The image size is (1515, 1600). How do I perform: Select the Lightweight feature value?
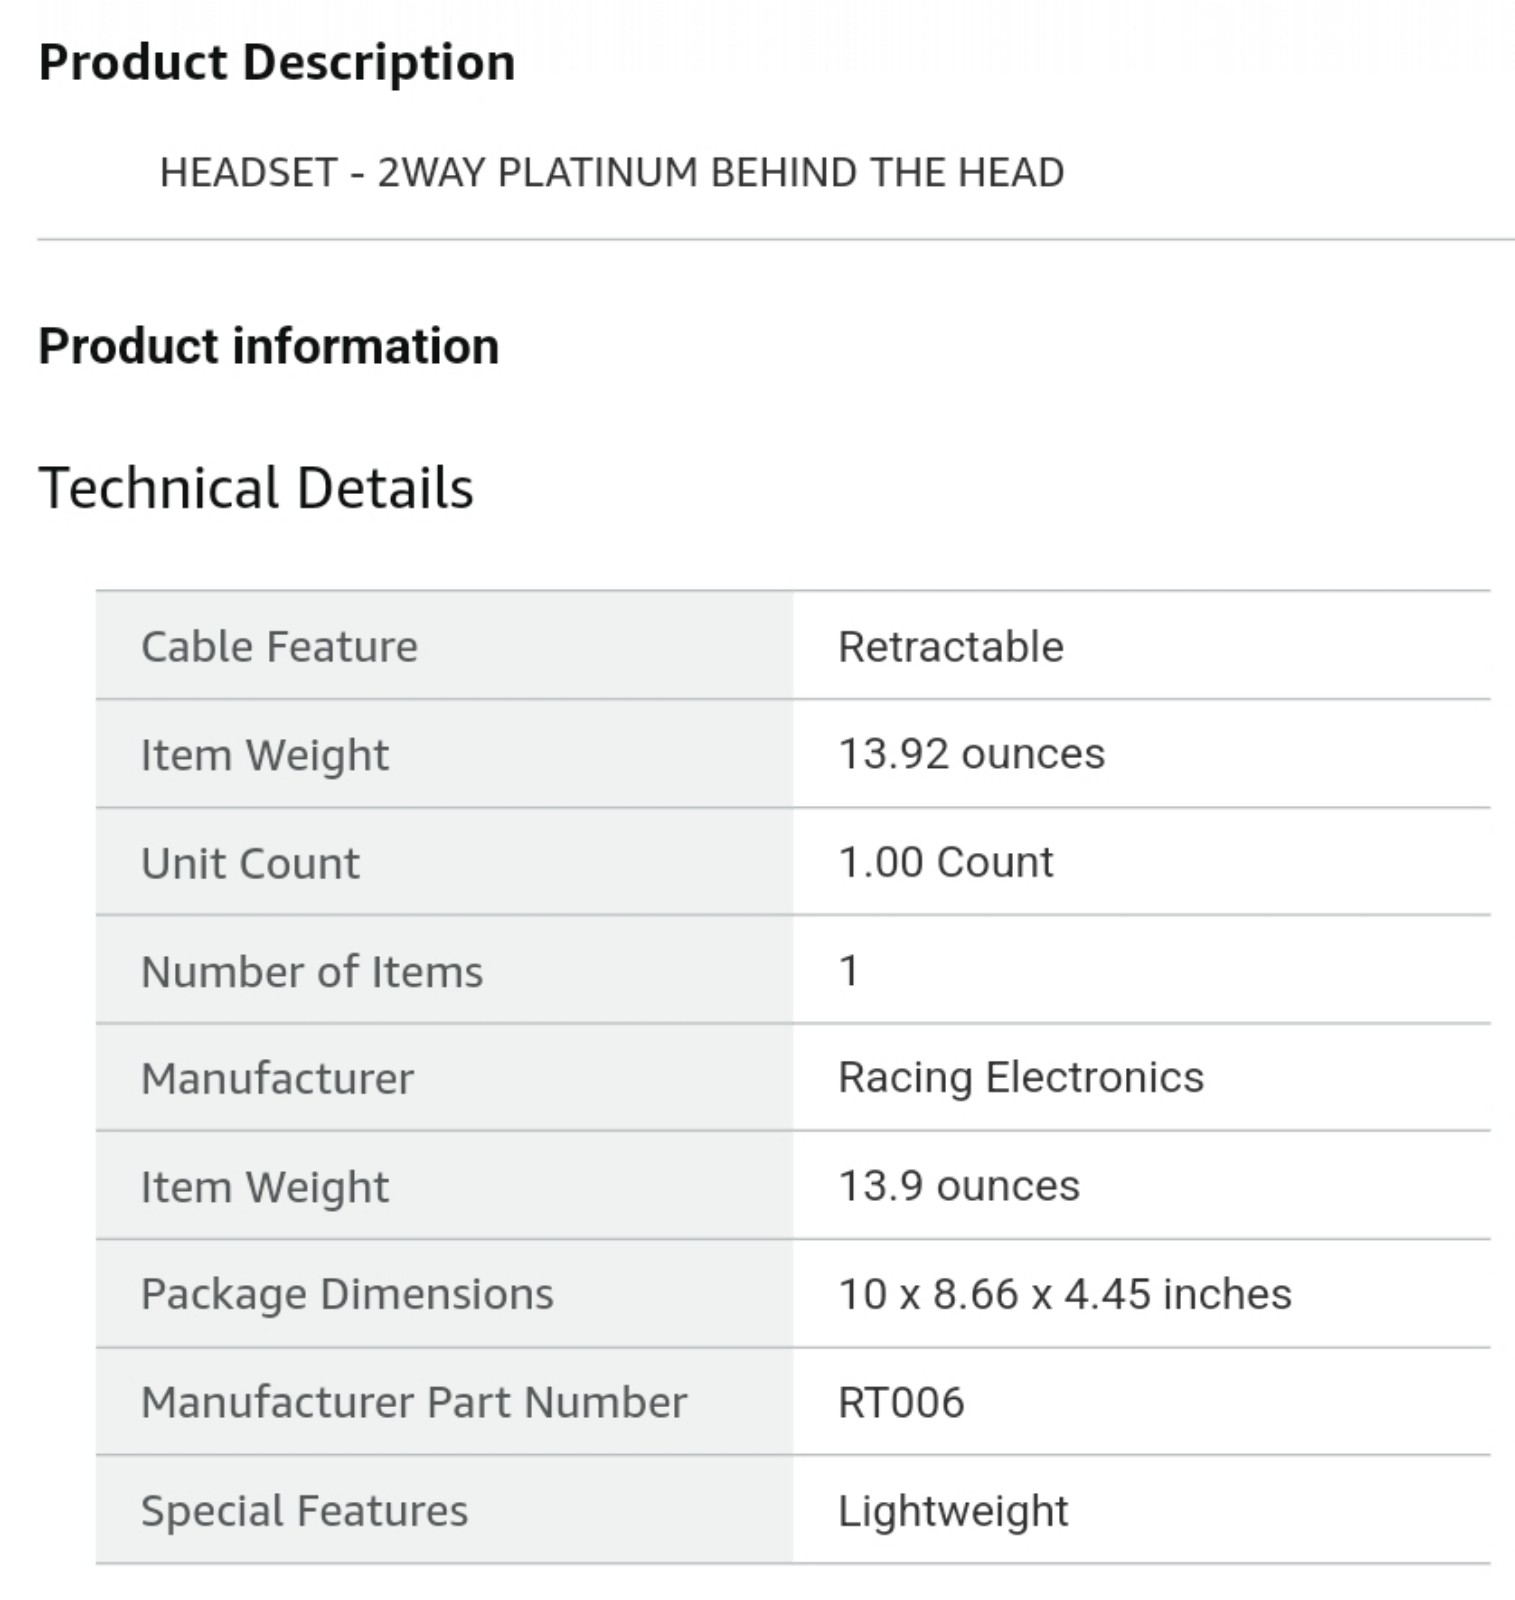pyautogui.click(x=953, y=1510)
